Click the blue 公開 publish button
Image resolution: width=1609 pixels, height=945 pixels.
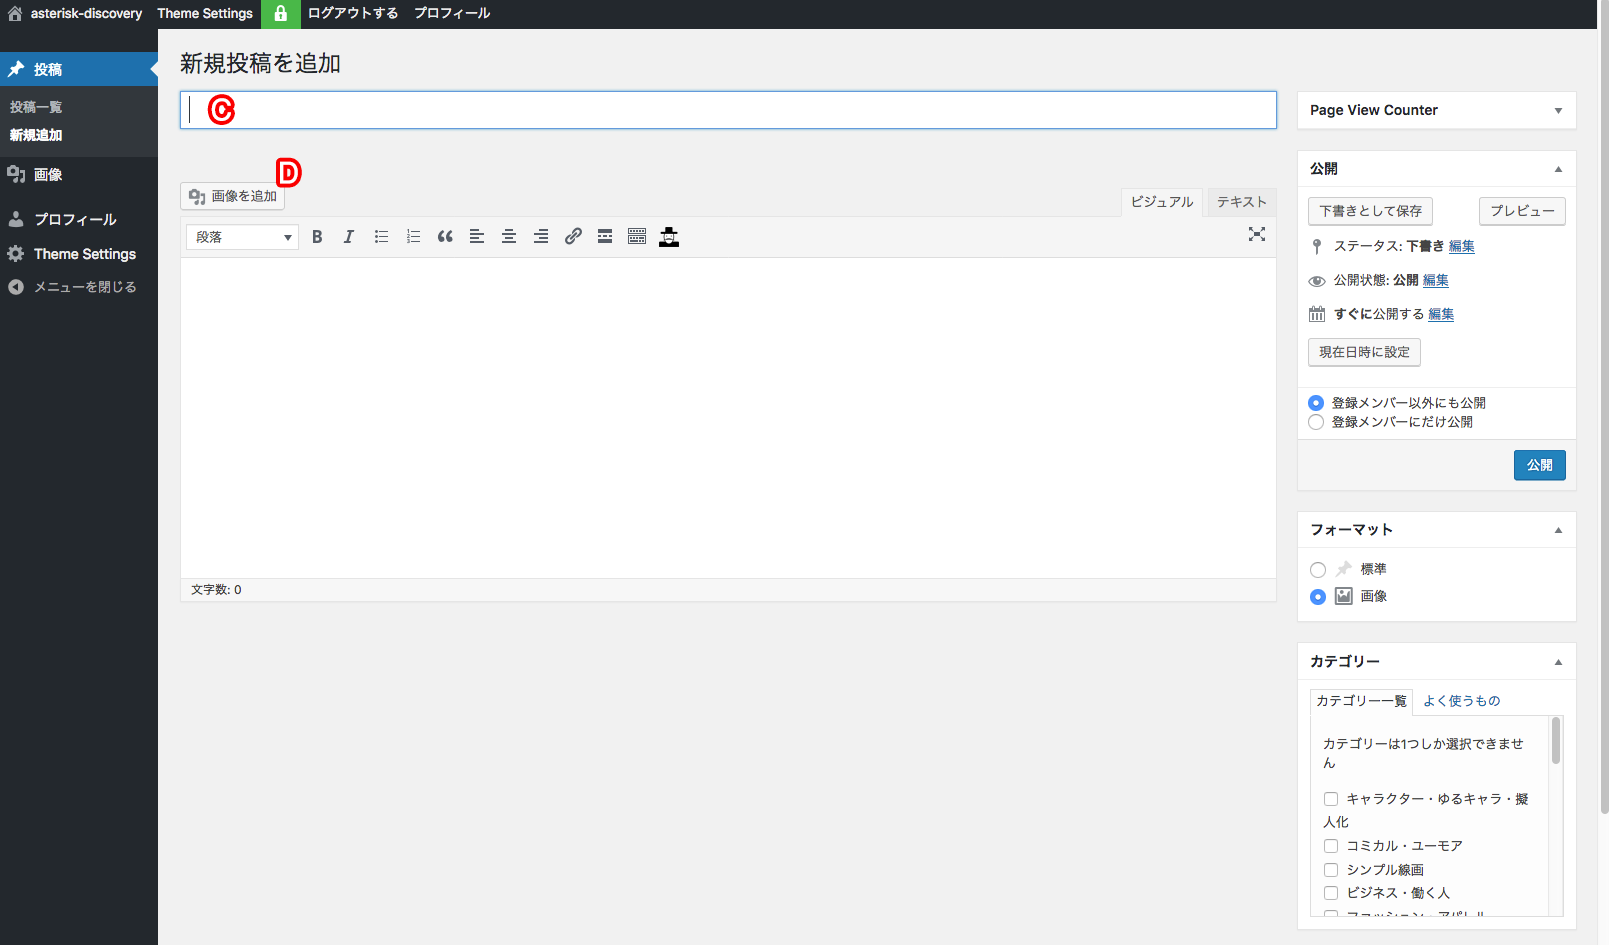coord(1540,465)
